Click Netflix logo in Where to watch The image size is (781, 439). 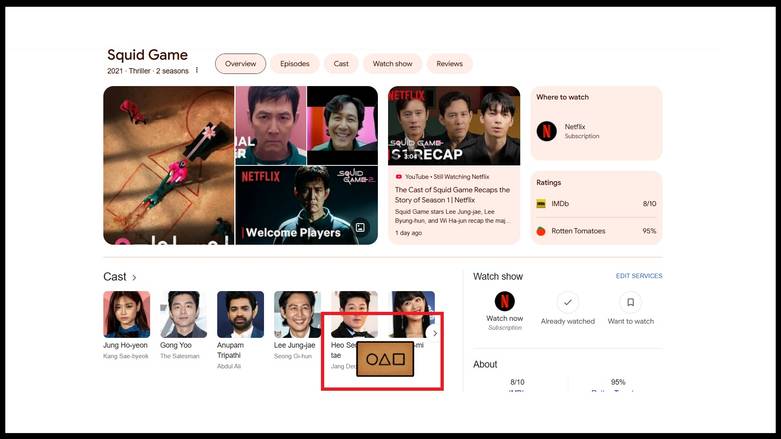[x=546, y=131]
